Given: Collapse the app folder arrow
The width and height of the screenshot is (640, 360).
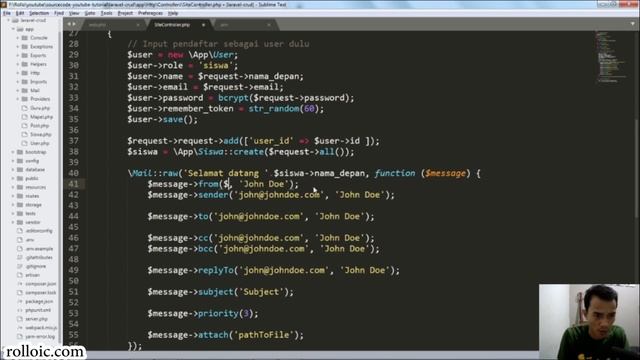Looking at the screenshot, I should point(13,29).
